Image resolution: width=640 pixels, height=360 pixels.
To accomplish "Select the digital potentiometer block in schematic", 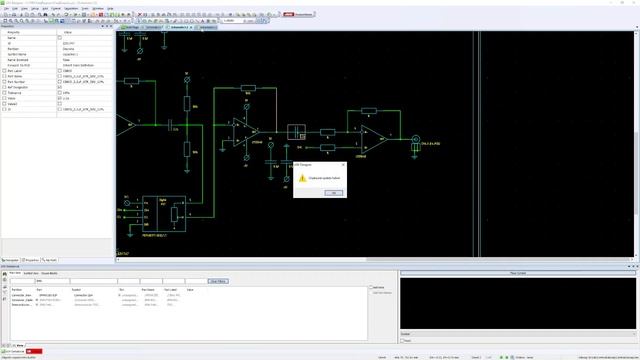I will (x=164, y=214).
